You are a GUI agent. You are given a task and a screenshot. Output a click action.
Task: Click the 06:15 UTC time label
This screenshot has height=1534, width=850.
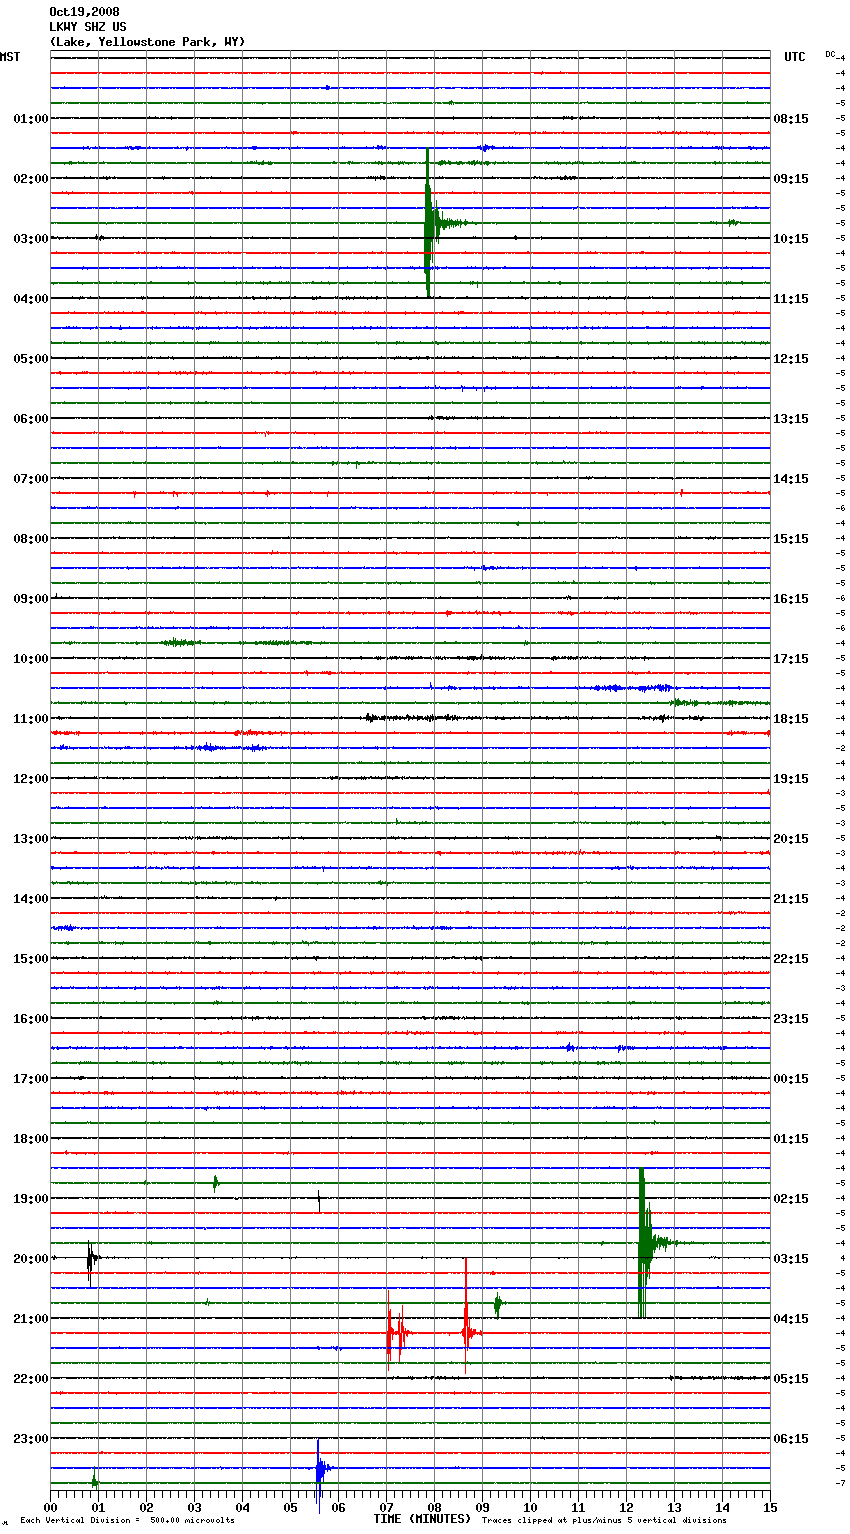click(x=791, y=1439)
